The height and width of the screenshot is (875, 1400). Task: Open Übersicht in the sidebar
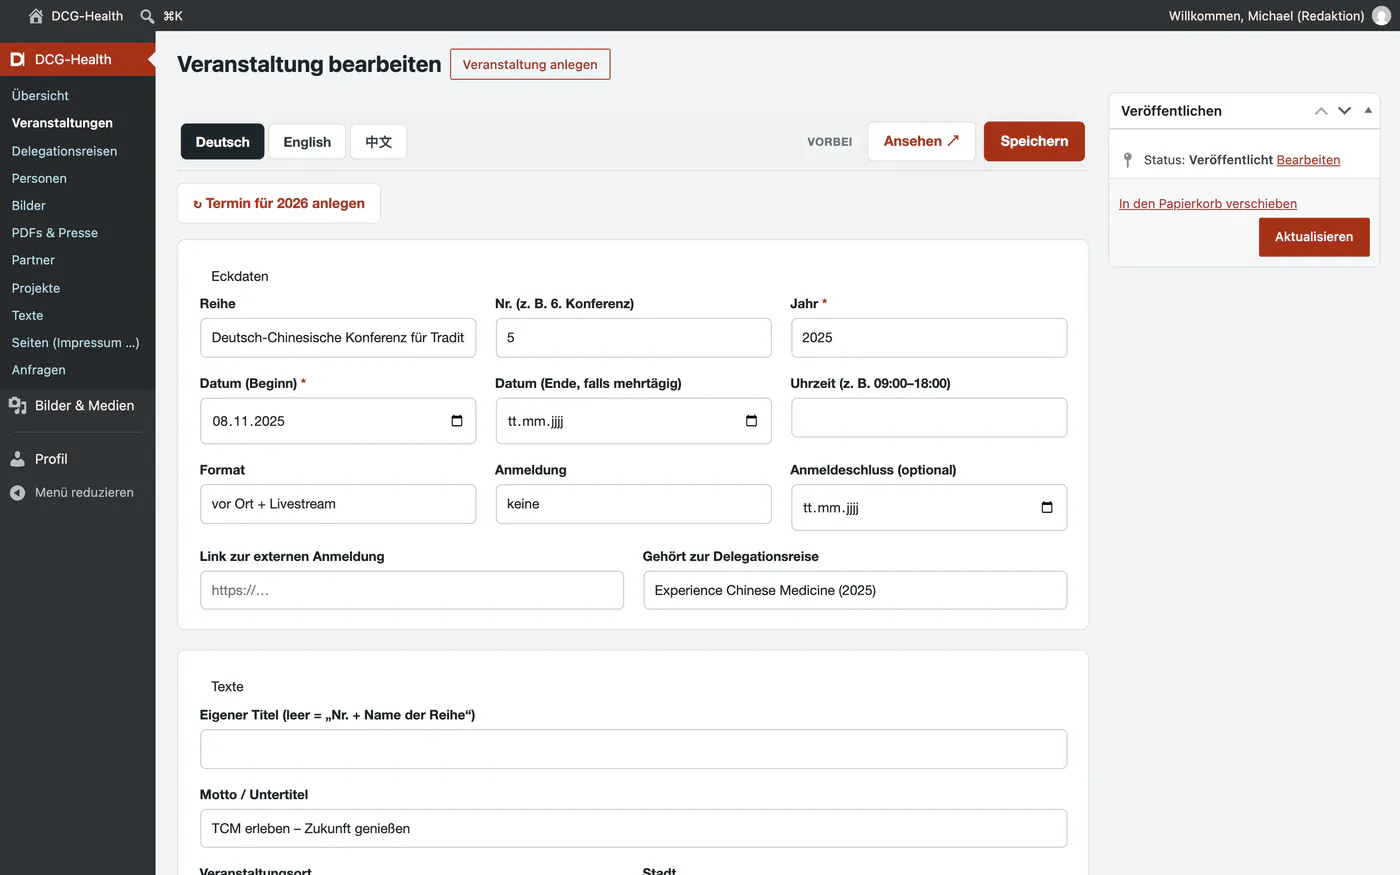(x=40, y=96)
